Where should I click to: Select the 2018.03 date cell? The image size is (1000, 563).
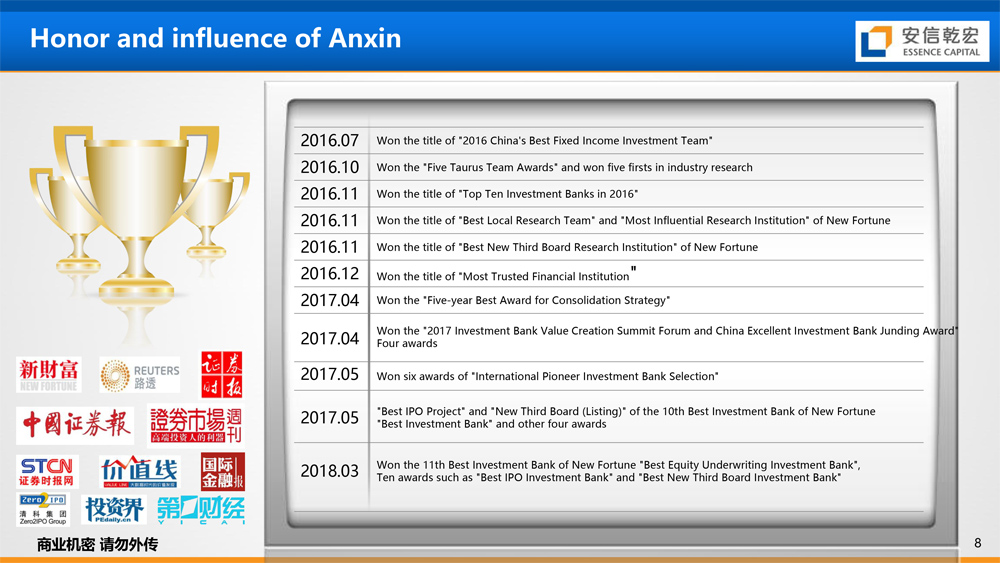pyautogui.click(x=329, y=471)
